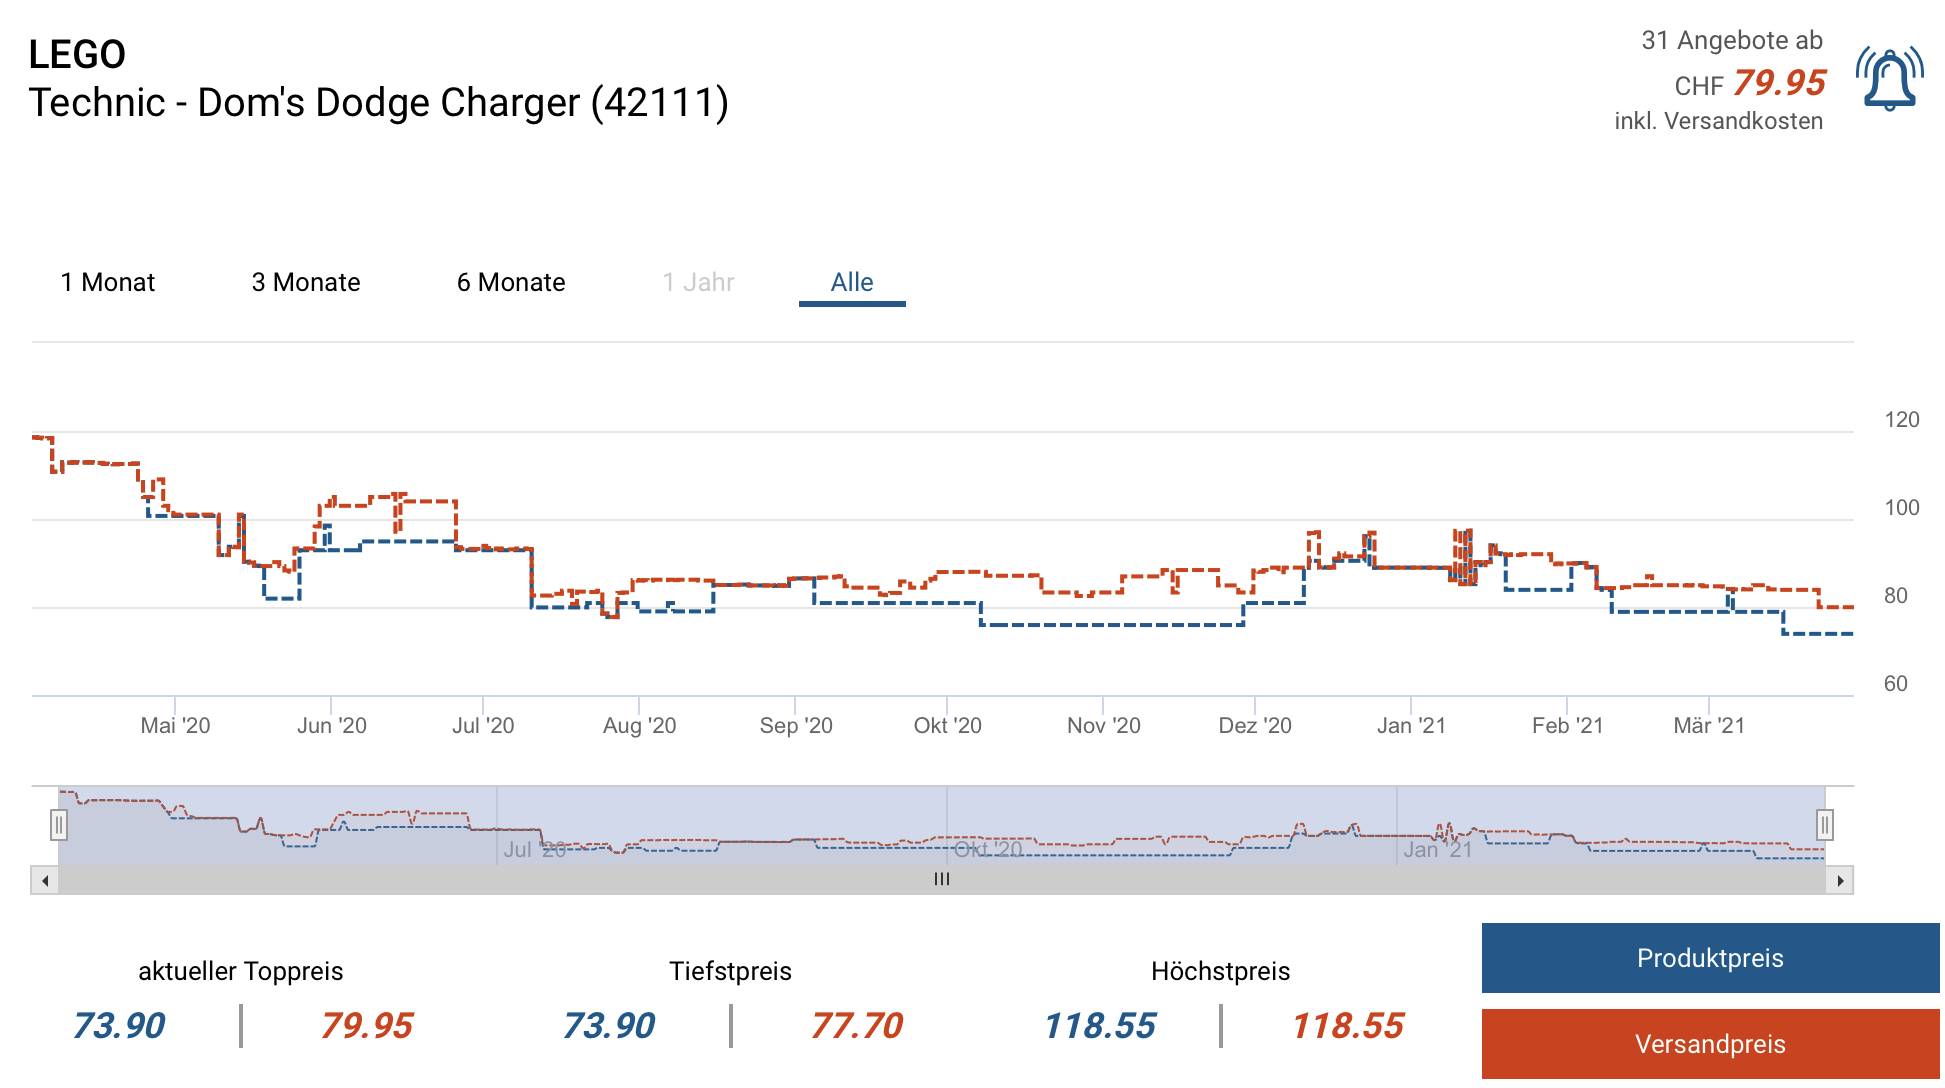Screen dimensions: 1945x1088
Task: Click the CHF 79.95 offer price
Action: click(1779, 83)
